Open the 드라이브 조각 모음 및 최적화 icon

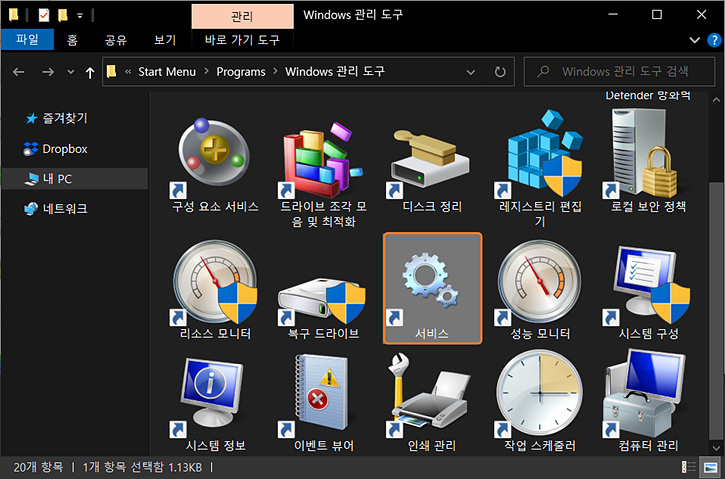(323, 158)
